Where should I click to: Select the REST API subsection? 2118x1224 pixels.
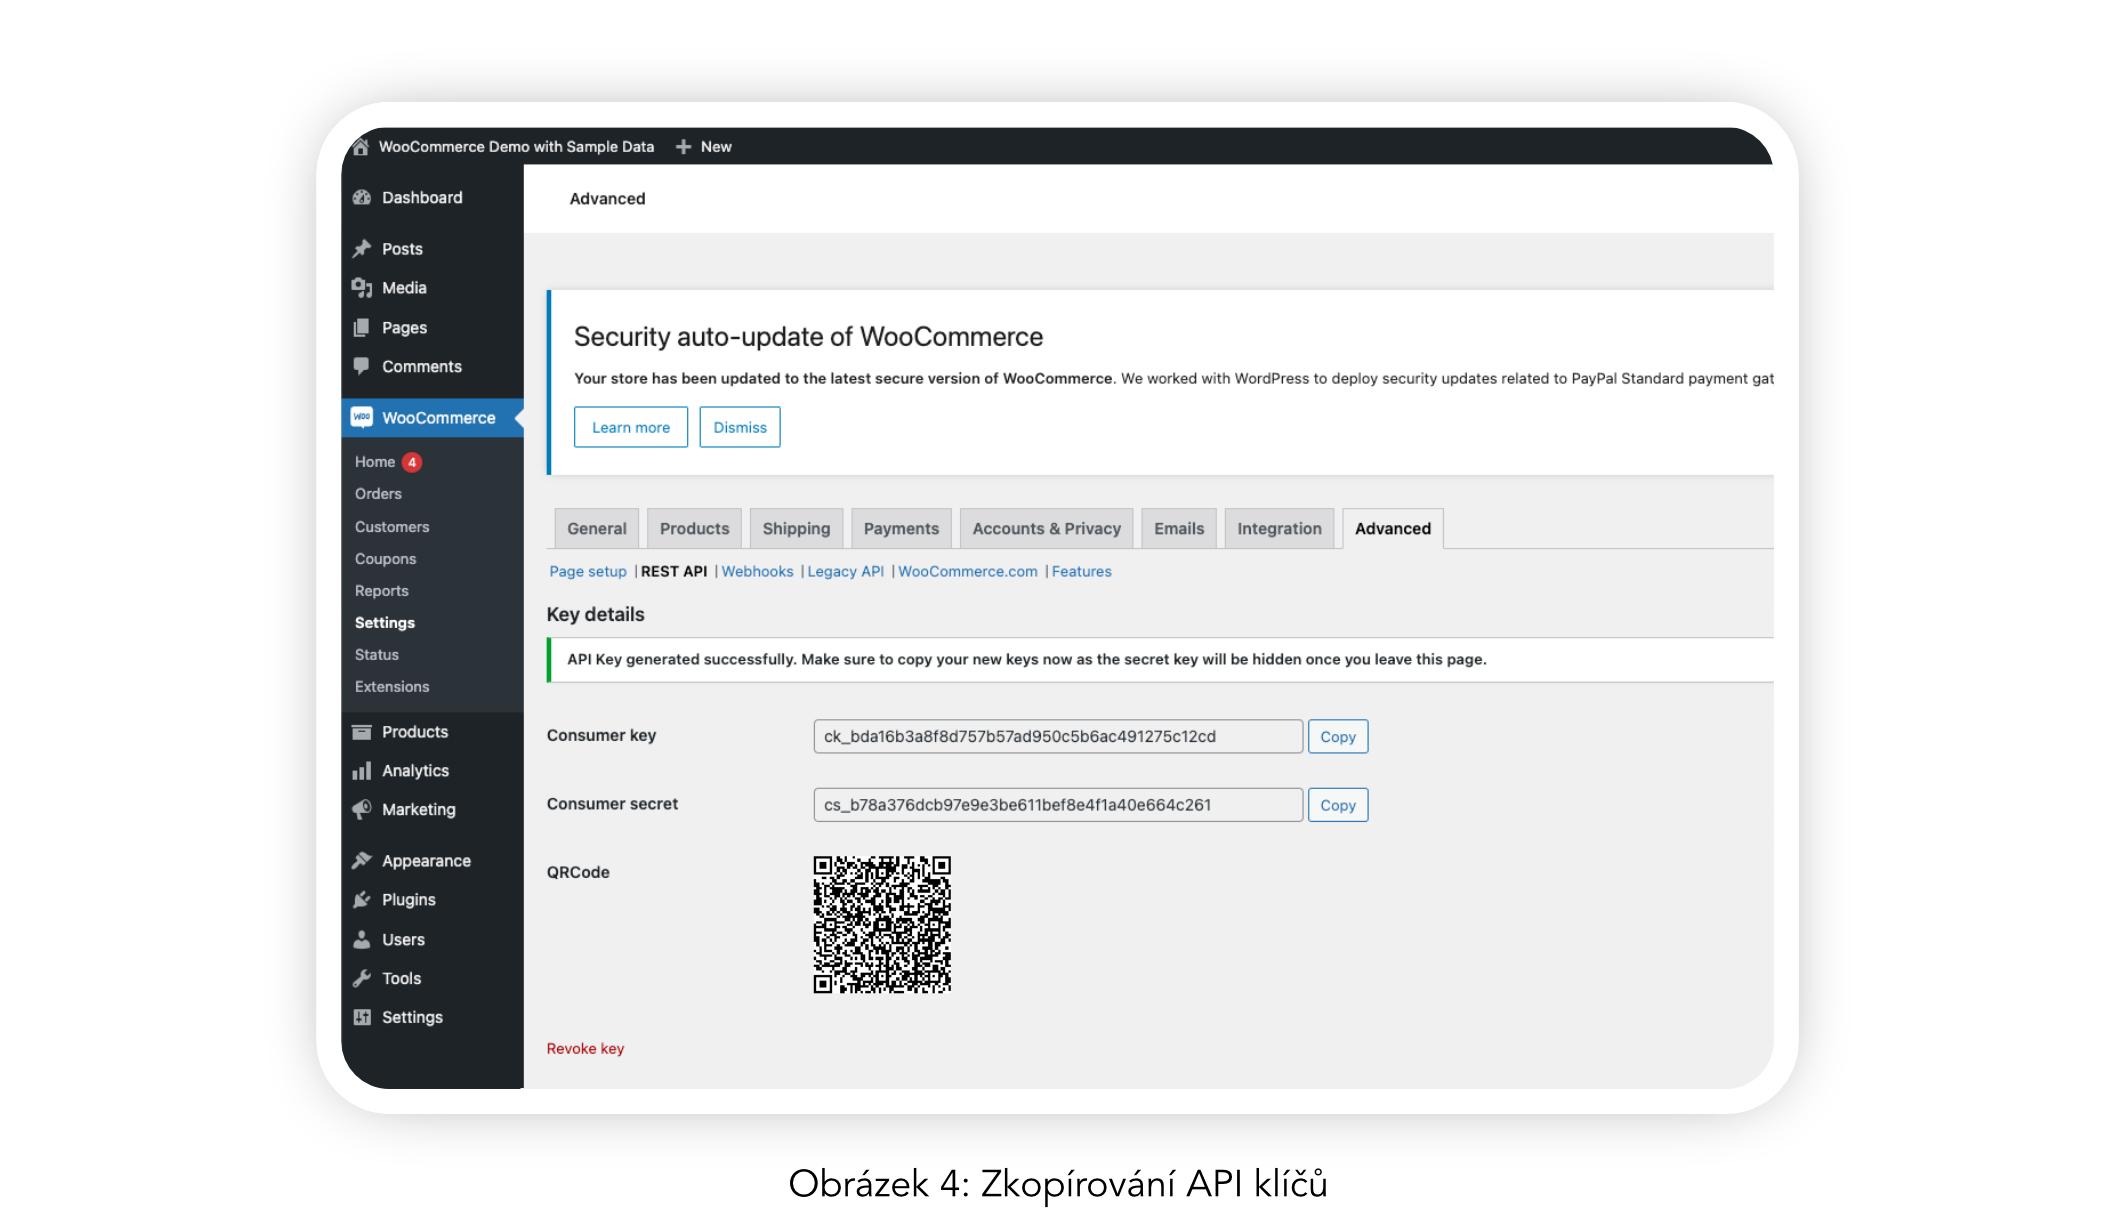[x=674, y=572]
